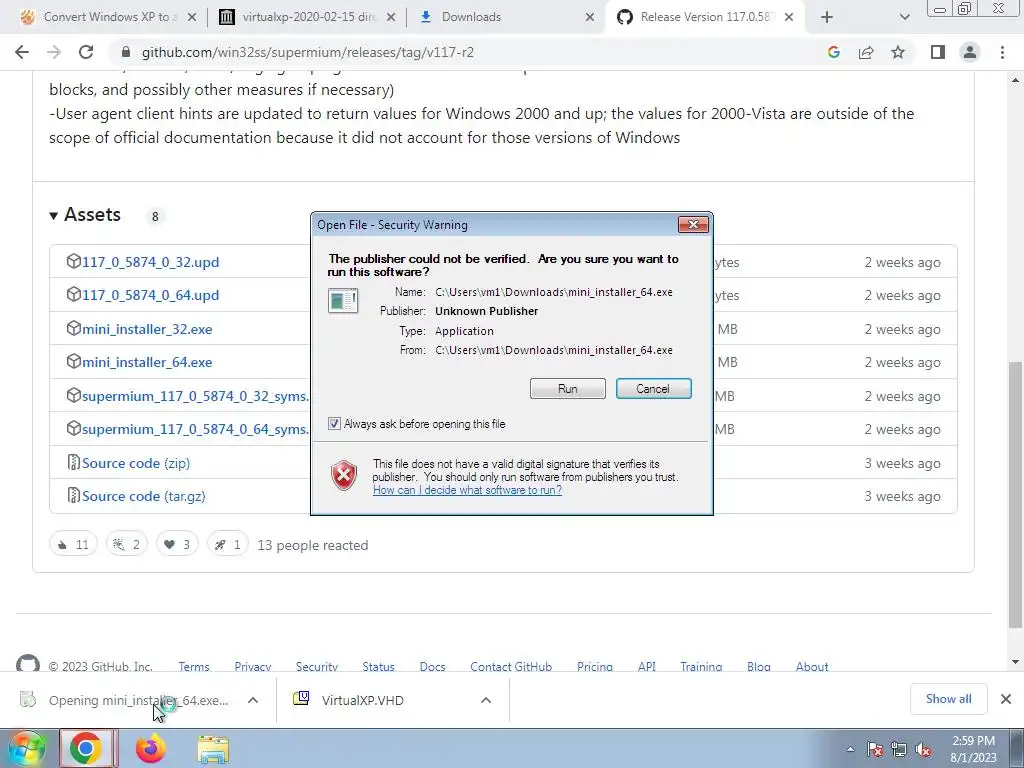Open Chrome three-dot menu
This screenshot has height=768, width=1024.
(x=1002, y=52)
